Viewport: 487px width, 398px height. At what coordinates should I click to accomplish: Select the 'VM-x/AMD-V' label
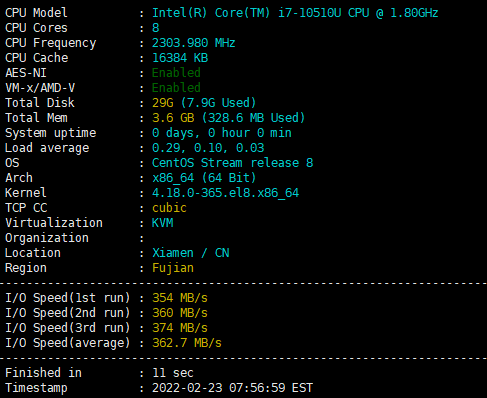click(40, 88)
